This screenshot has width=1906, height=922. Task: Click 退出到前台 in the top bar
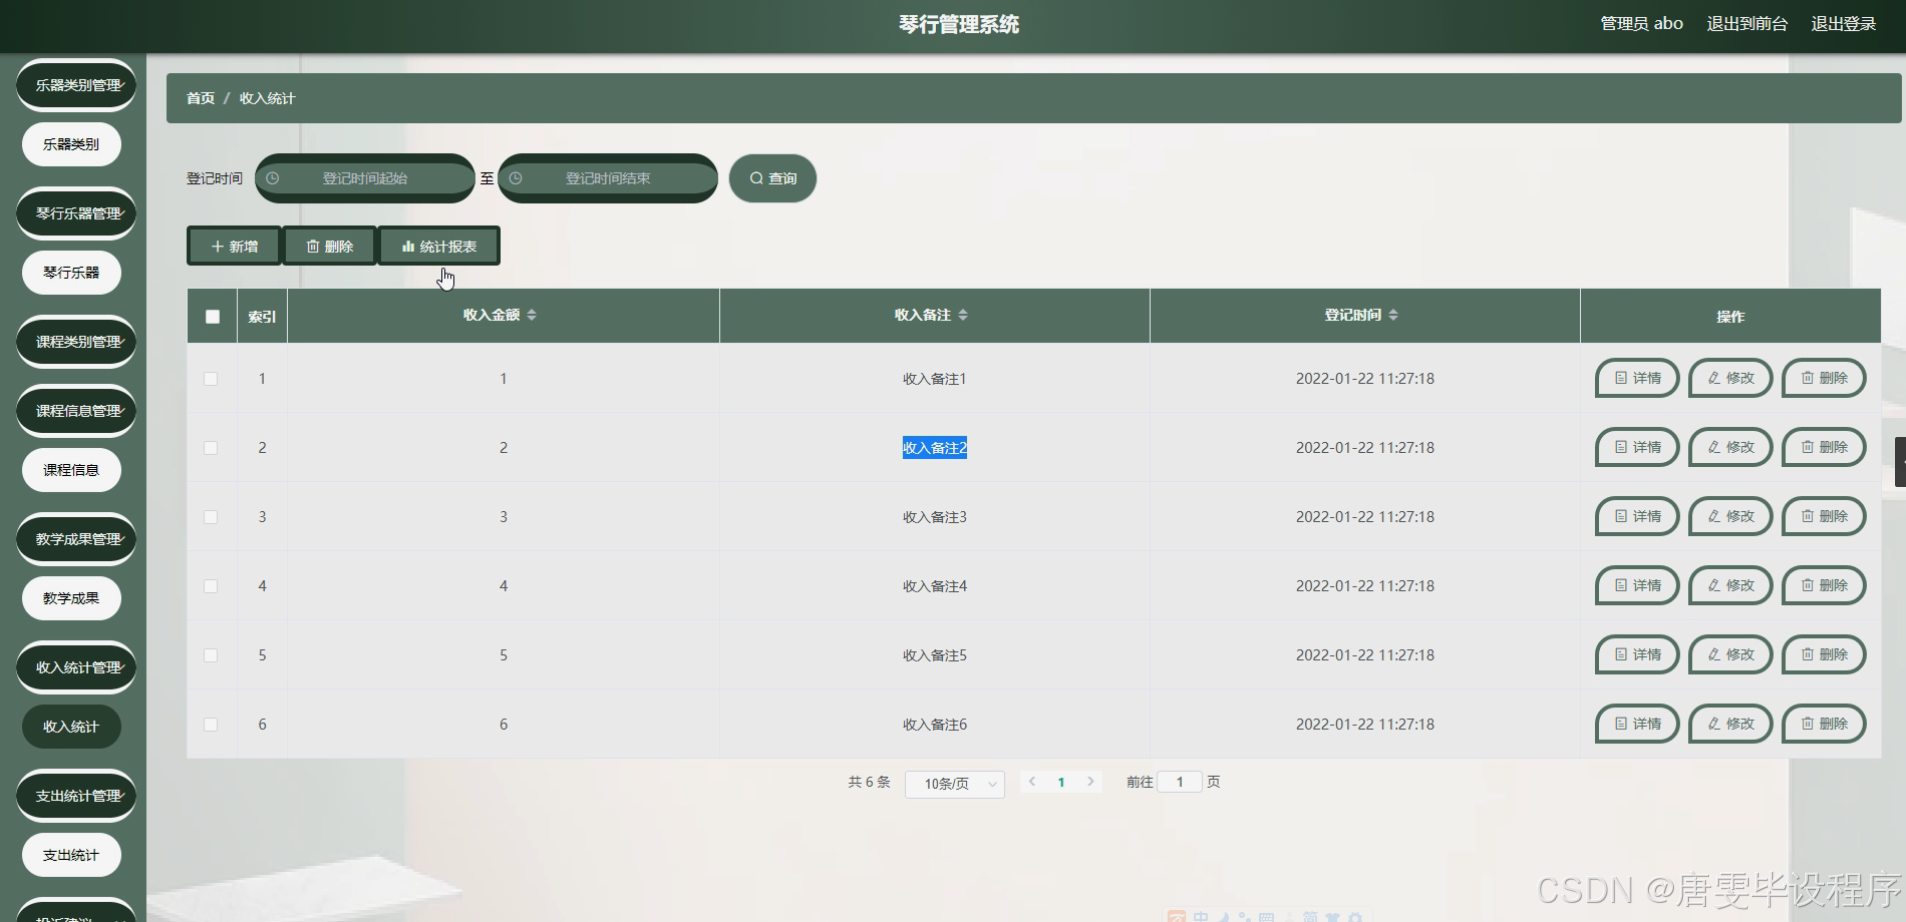point(1747,24)
